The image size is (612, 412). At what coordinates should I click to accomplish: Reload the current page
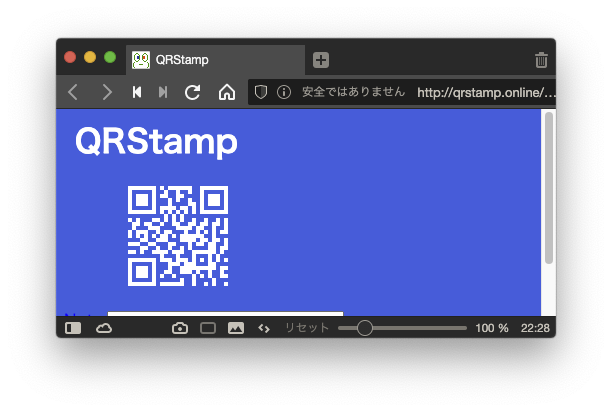pyautogui.click(x=193, y=92)
